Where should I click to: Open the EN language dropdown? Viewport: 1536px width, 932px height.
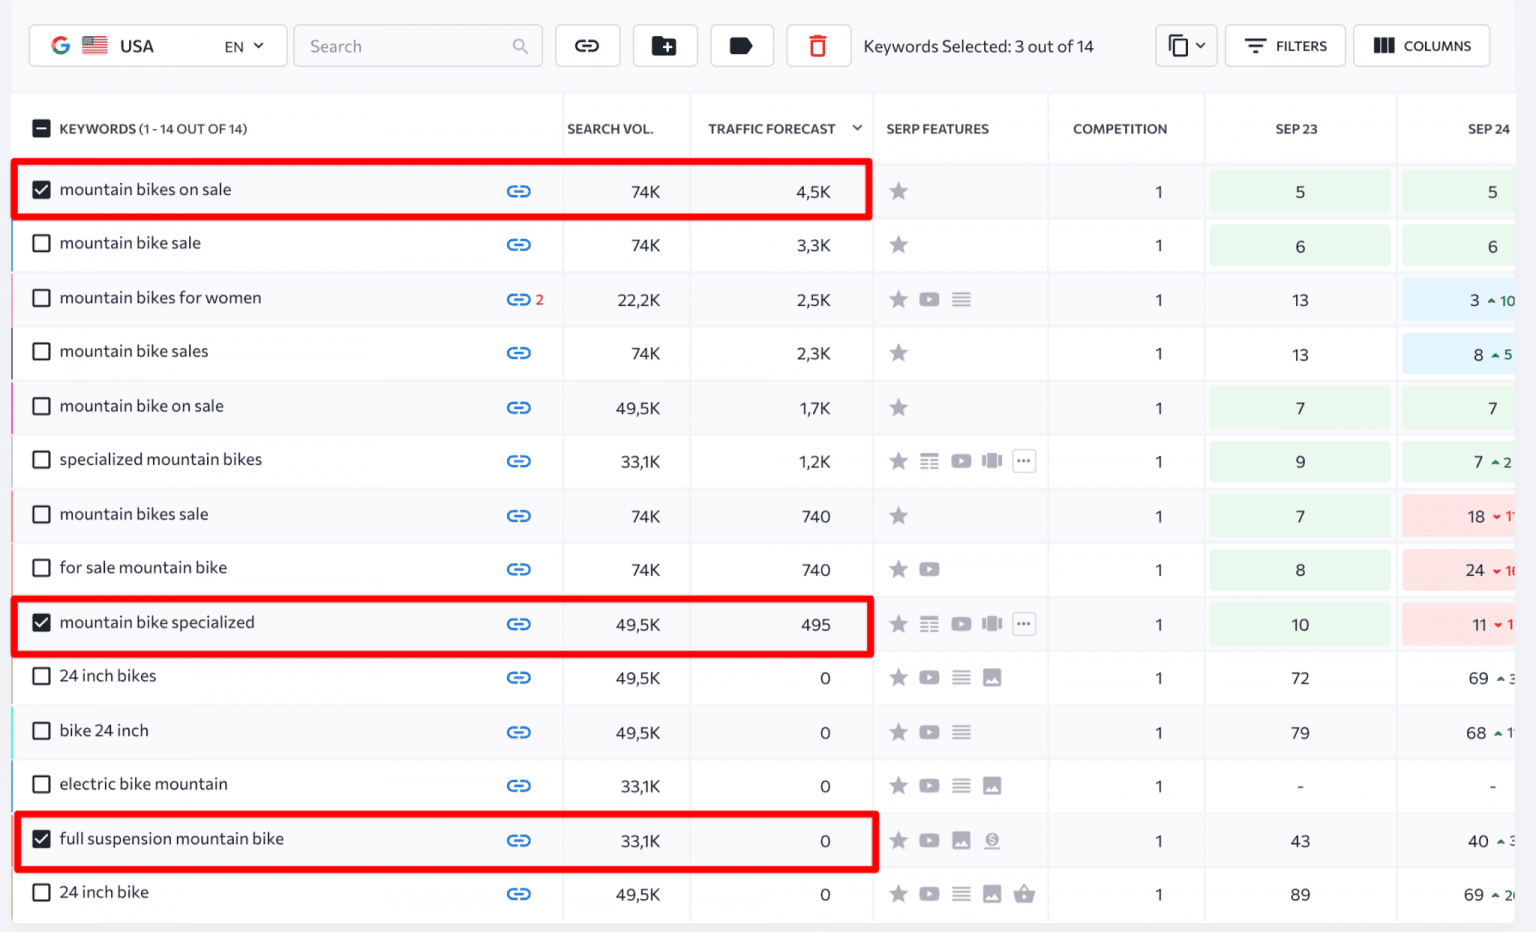243,45
